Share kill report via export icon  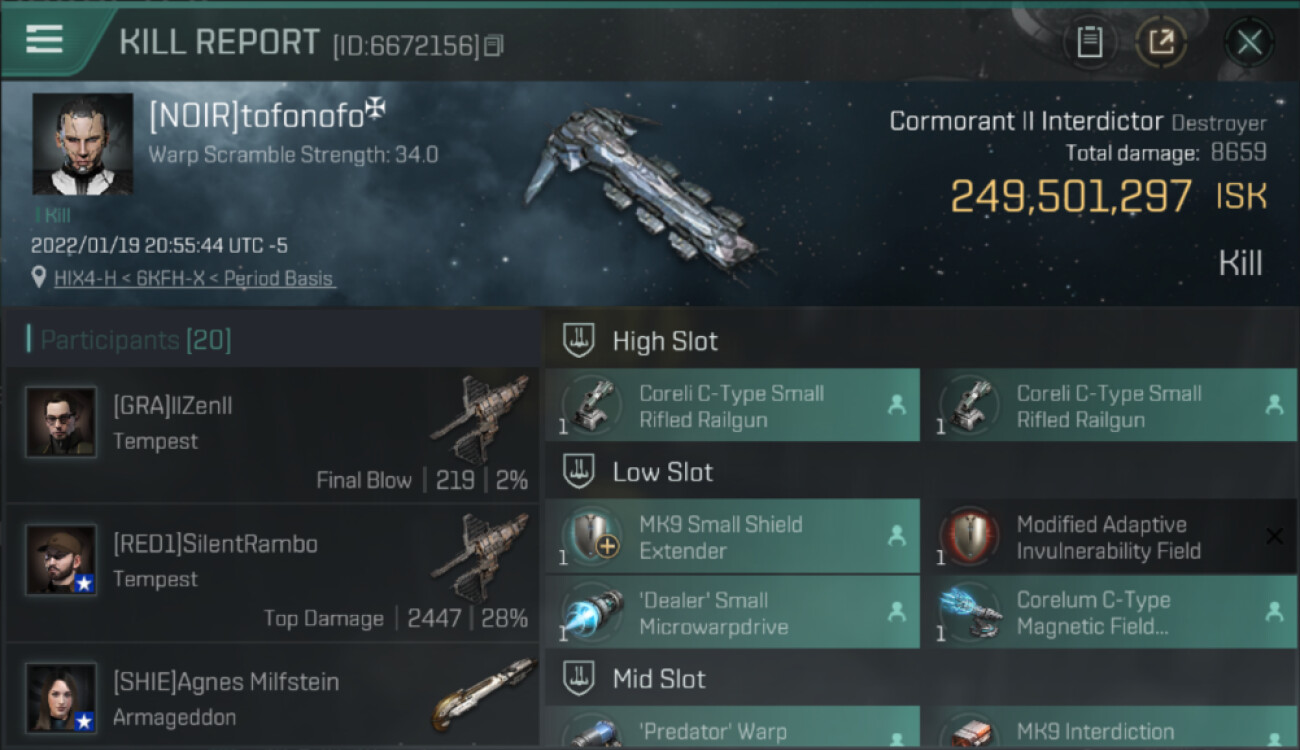point(1161,42)
